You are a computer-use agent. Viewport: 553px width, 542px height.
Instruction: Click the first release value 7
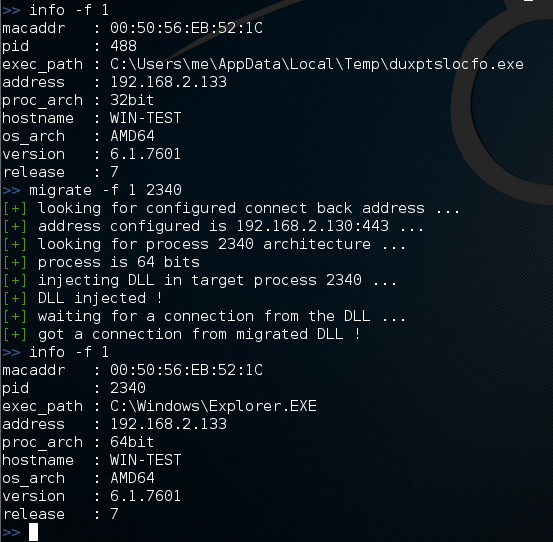[114, 172]
